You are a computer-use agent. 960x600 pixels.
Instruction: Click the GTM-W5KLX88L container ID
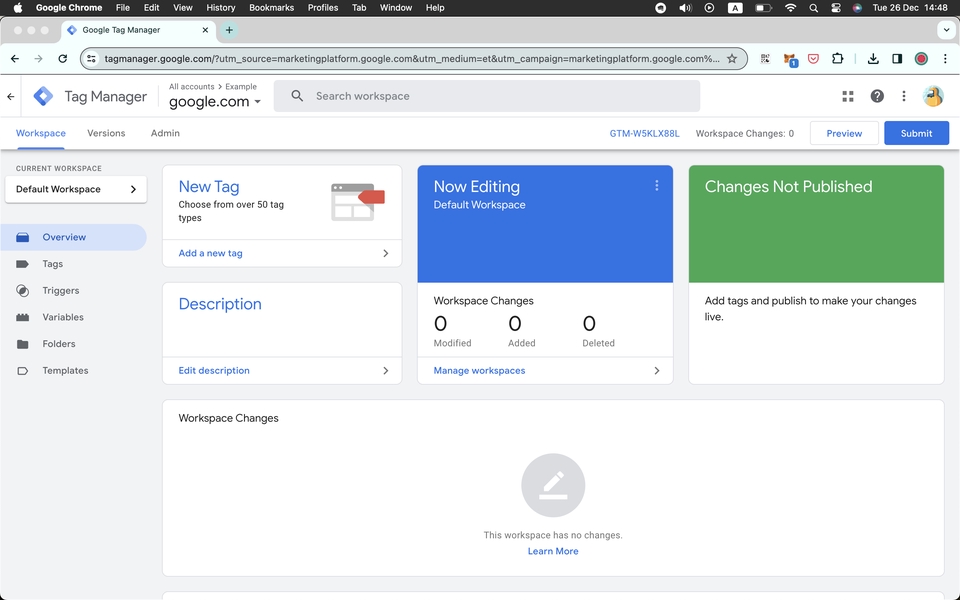[644, 133]
